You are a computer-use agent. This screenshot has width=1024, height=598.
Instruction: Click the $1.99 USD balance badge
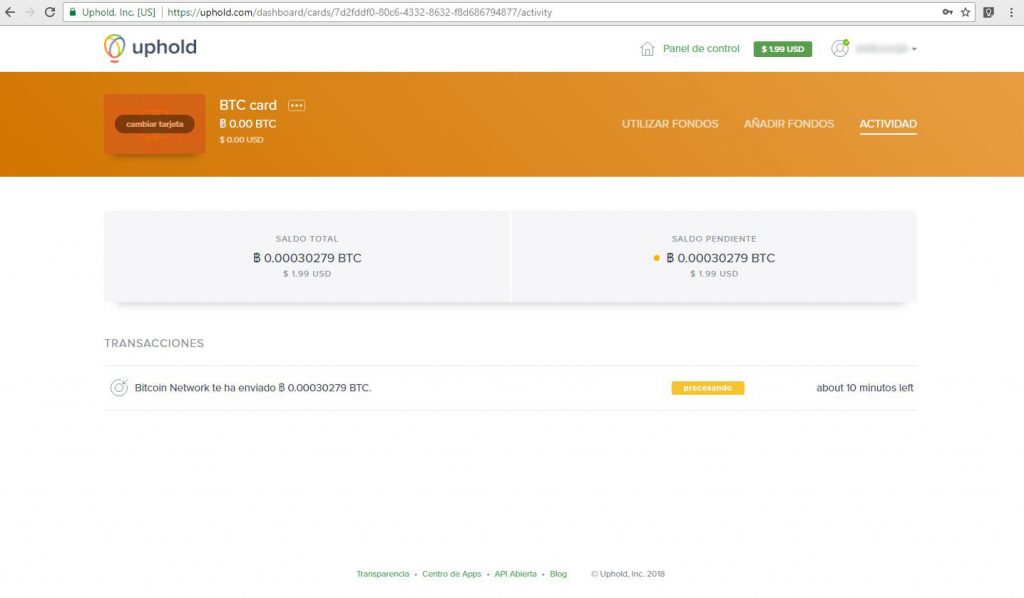[782, 49]
